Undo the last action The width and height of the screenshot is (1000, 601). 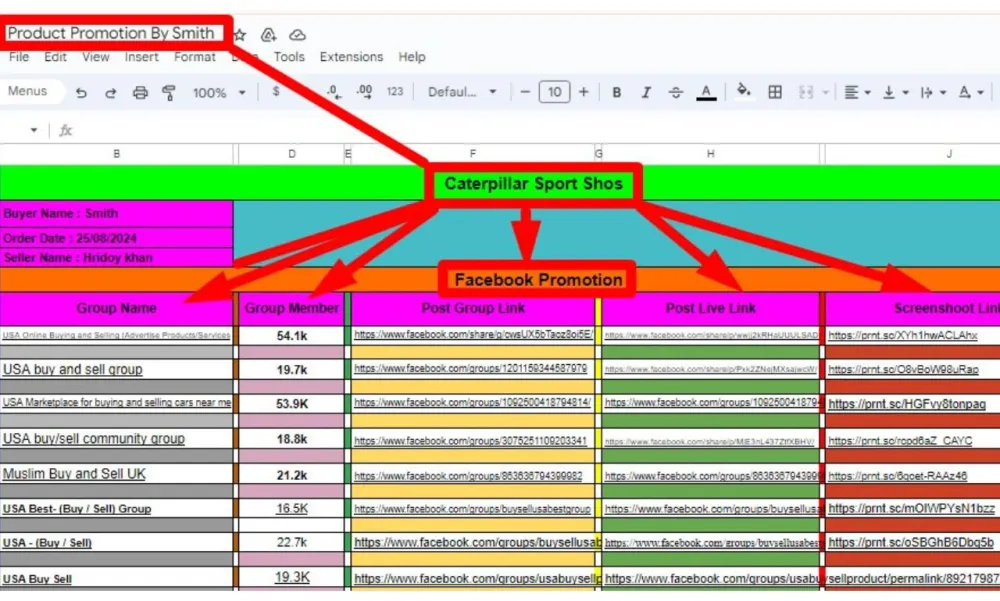pyautogui.click(x=81, y=93)
